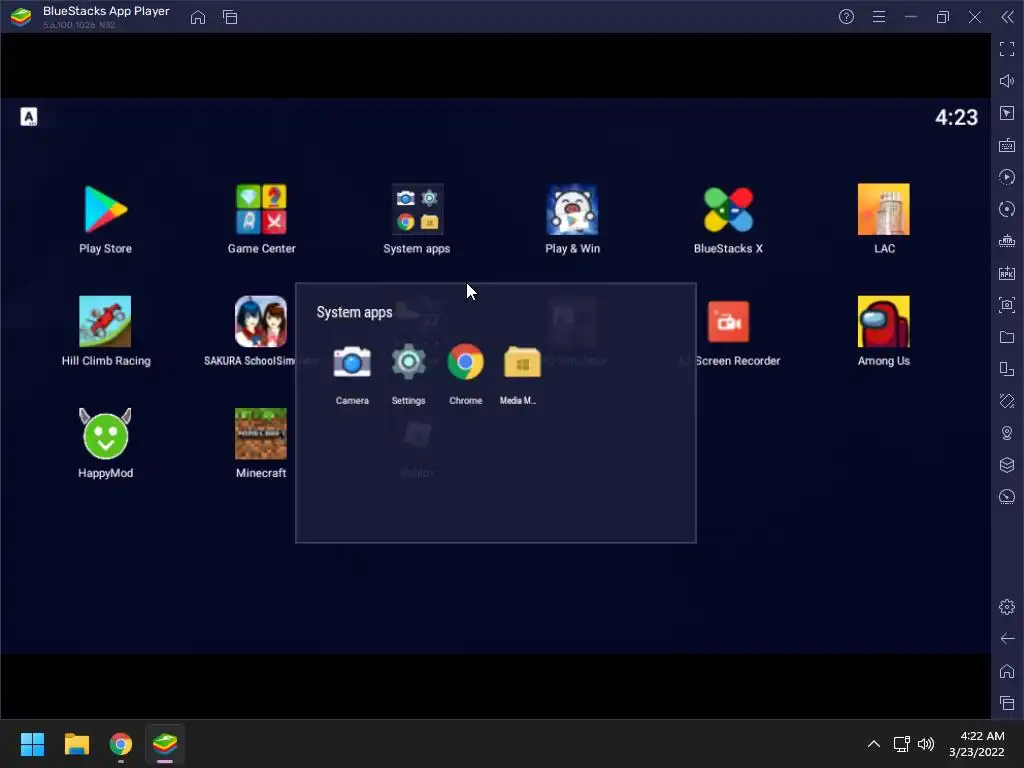
Task: Open the System apps folder icon
Action: pos(417,210)
